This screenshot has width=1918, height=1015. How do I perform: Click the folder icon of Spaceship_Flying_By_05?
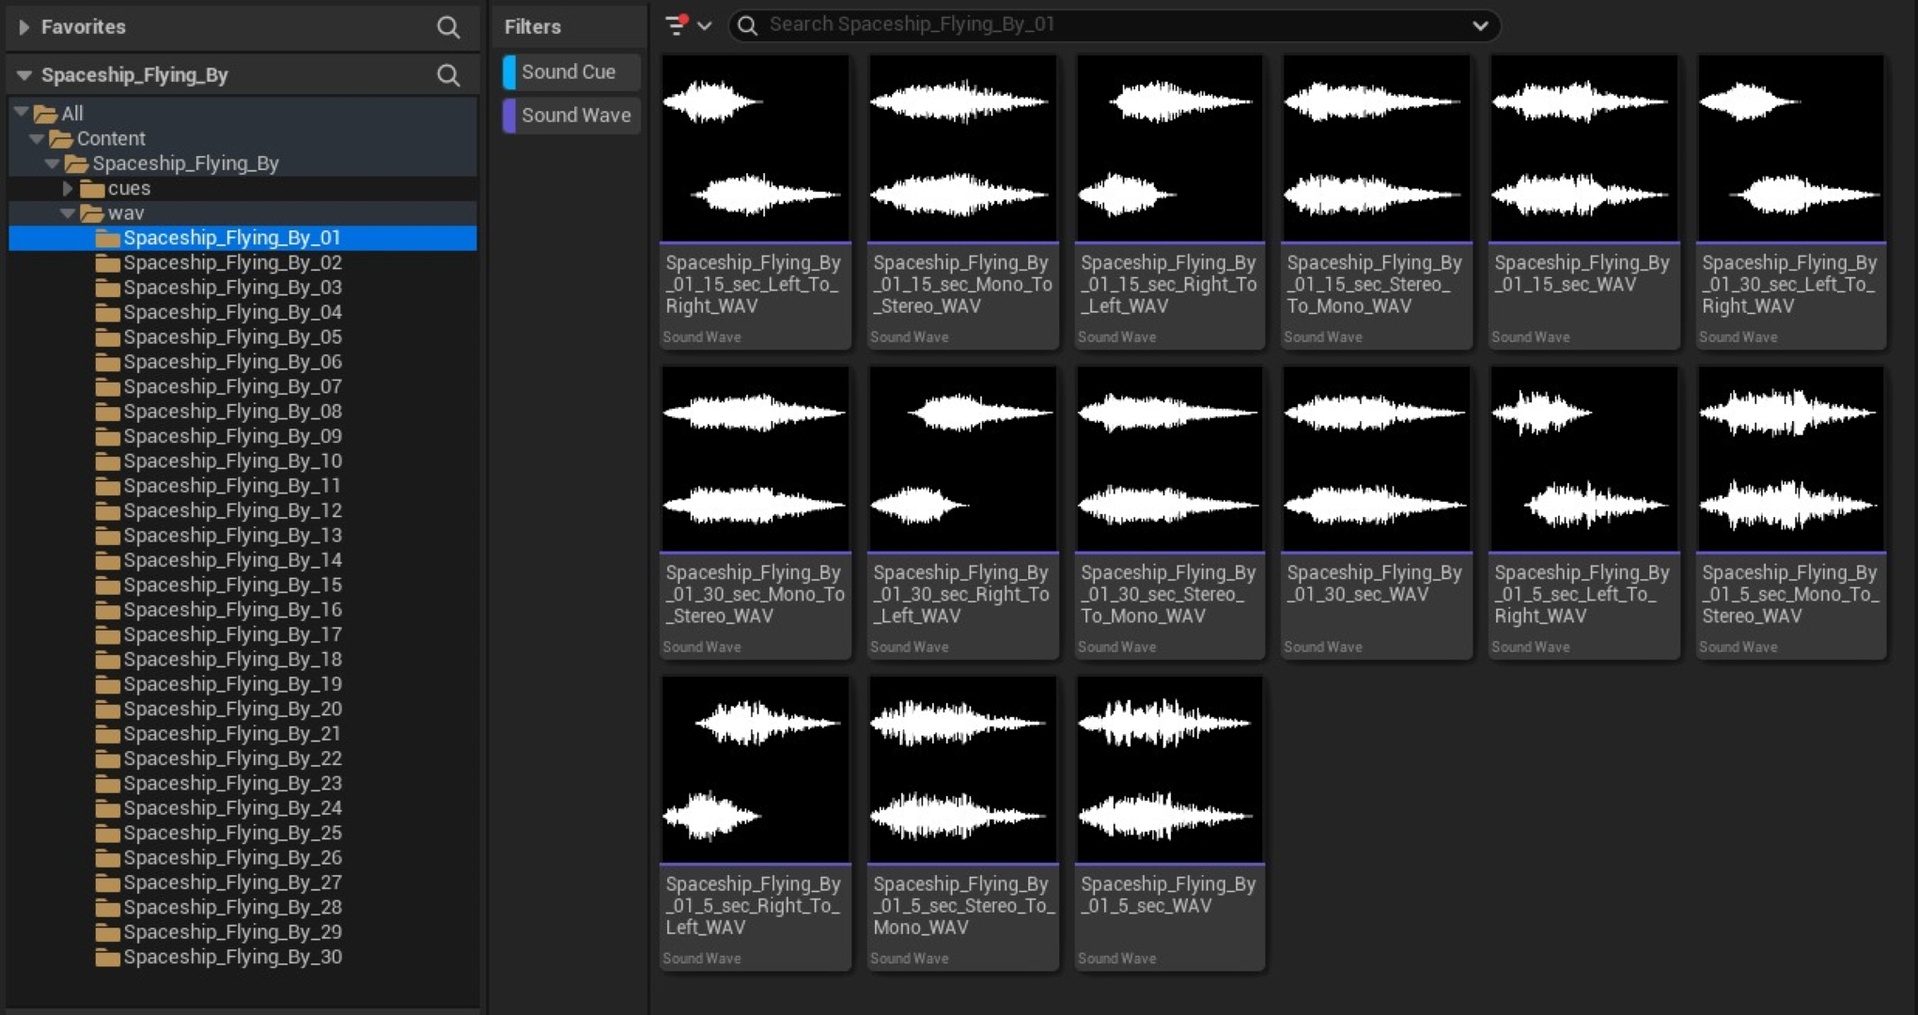click(x=107, y=337)
